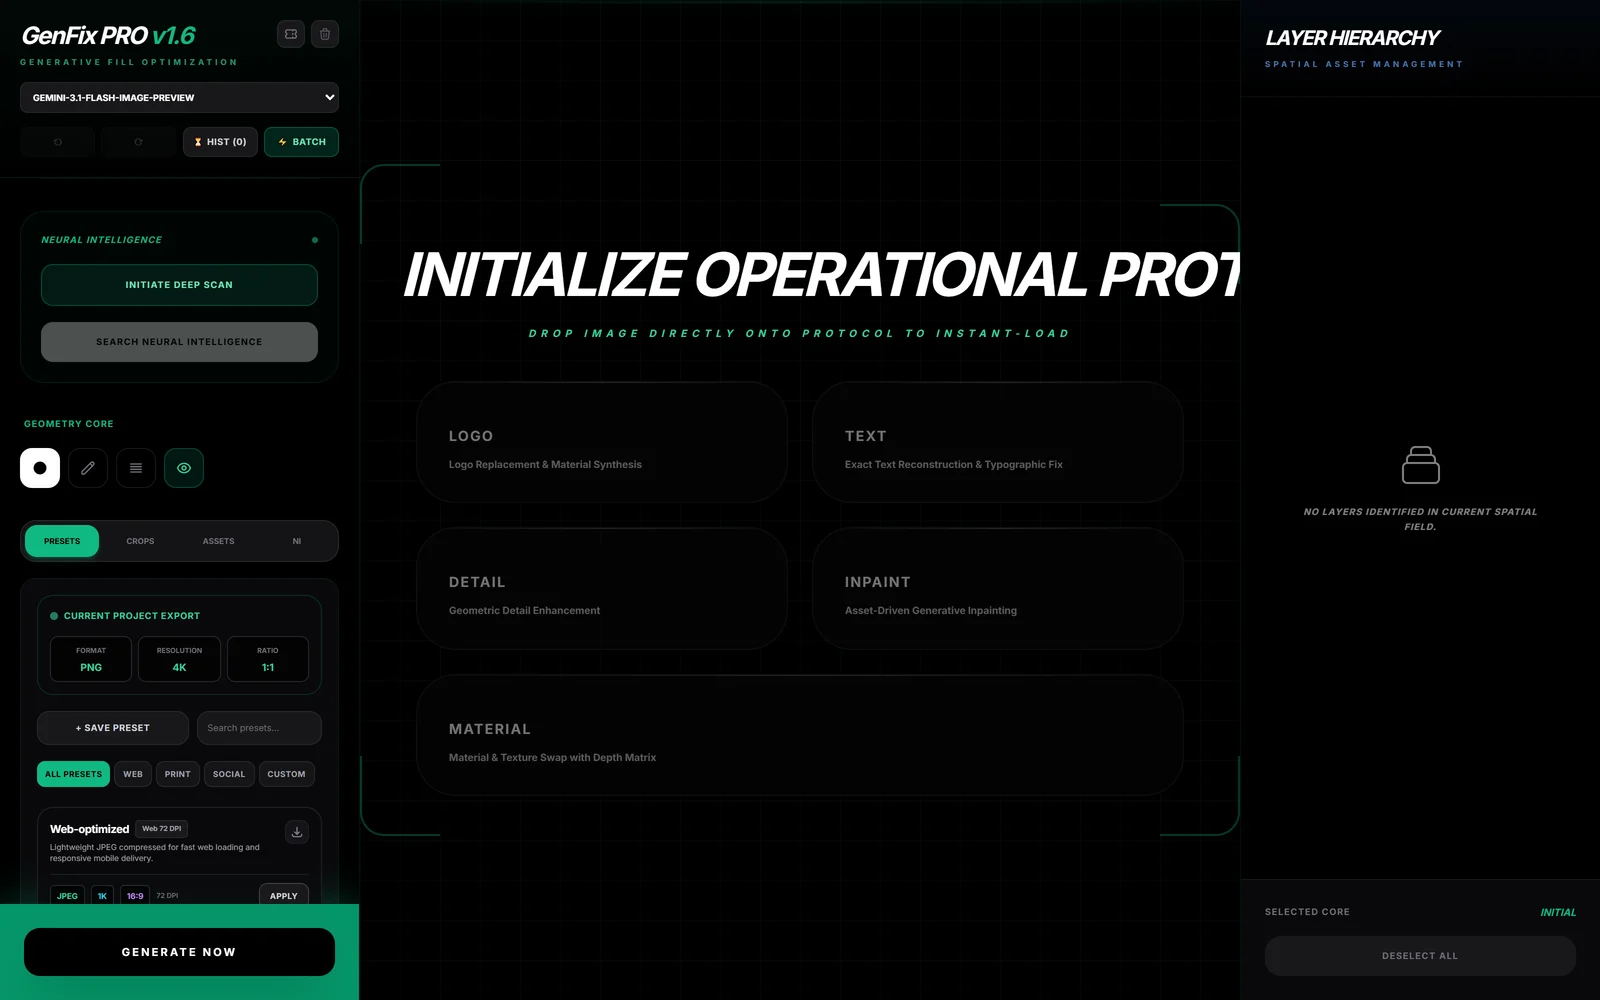1600x1000 pixels.
Task: Click the Geometry Core section label
Action: (69, 424)
